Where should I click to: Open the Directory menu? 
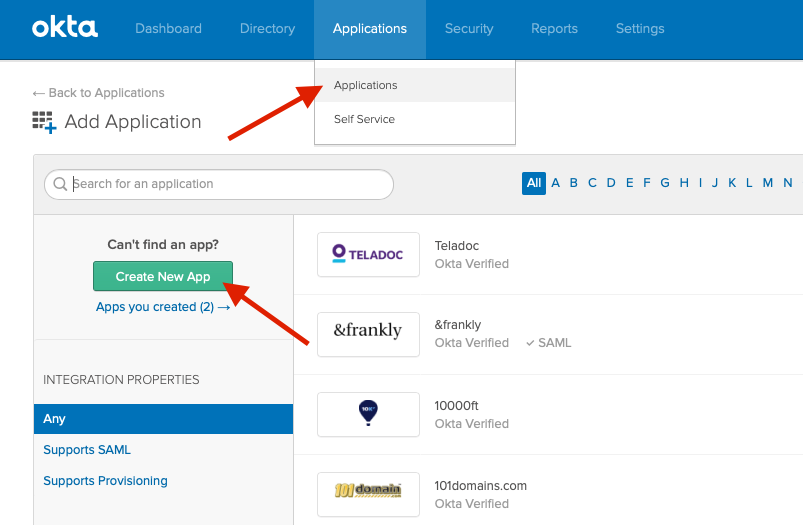point(267,29)
